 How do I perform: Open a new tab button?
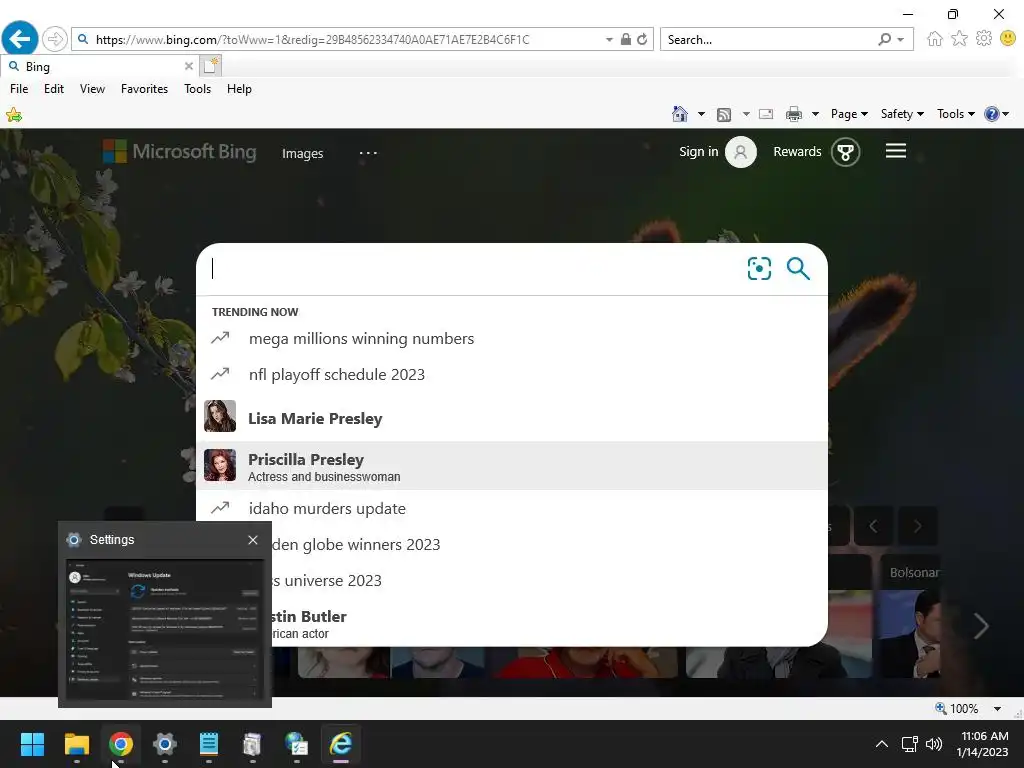[x=211, y=66]
